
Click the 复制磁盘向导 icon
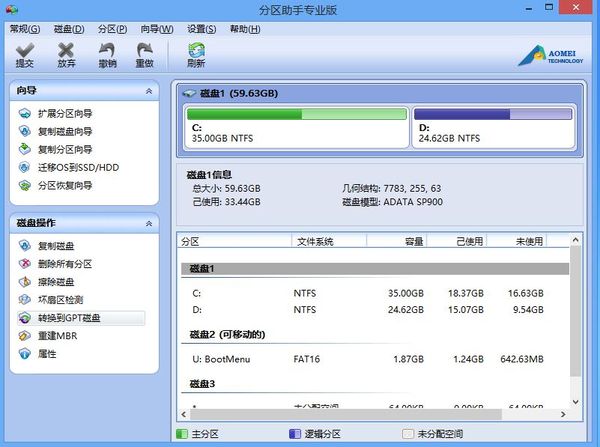coord(24,131)
